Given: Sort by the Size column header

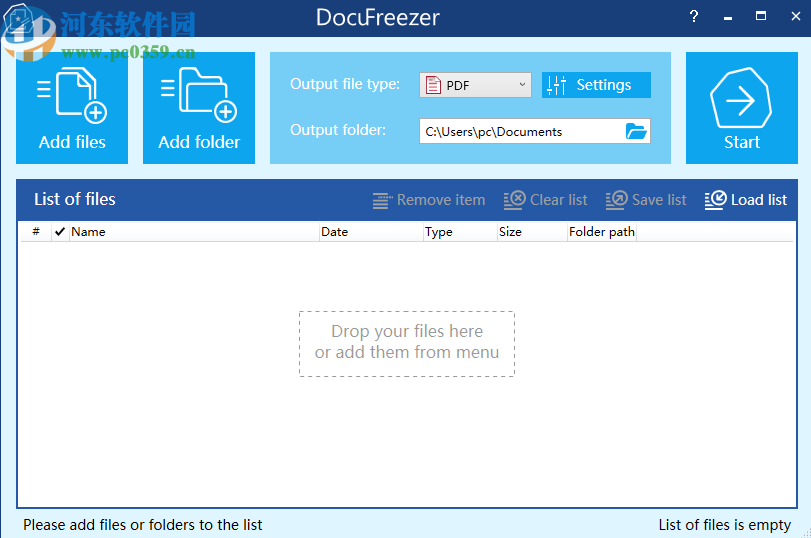Looking at the screenshot, I should [532, 232].
